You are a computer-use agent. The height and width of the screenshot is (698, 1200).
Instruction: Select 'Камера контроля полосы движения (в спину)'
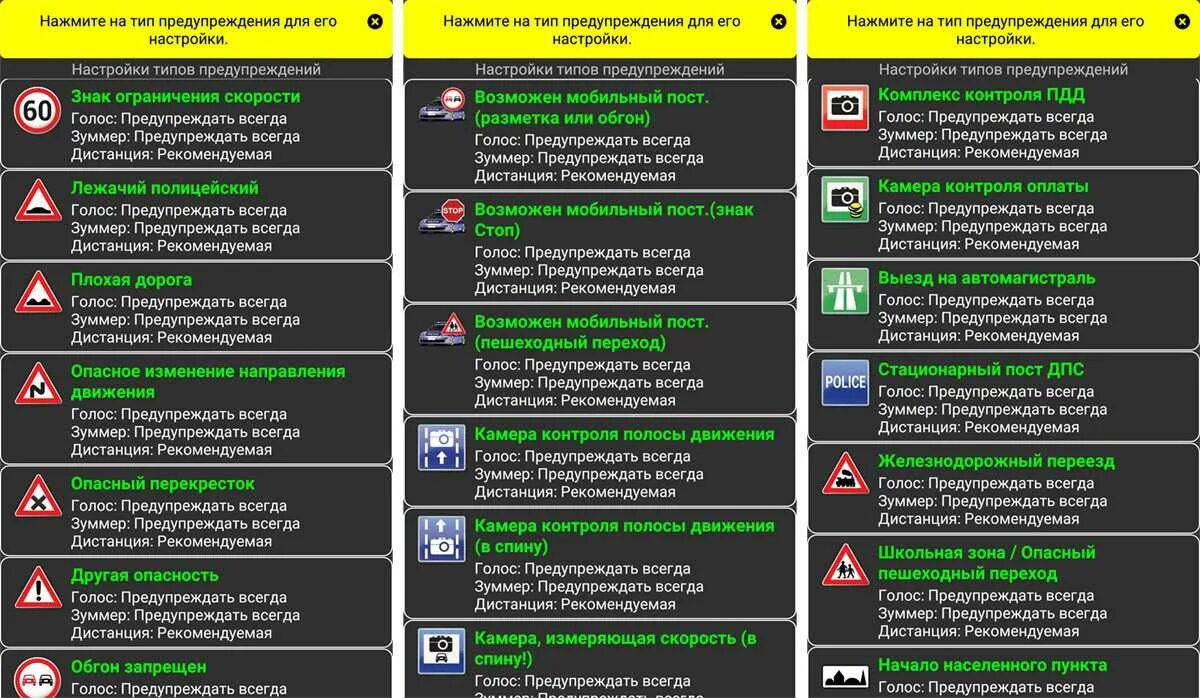tap(600, 564)
